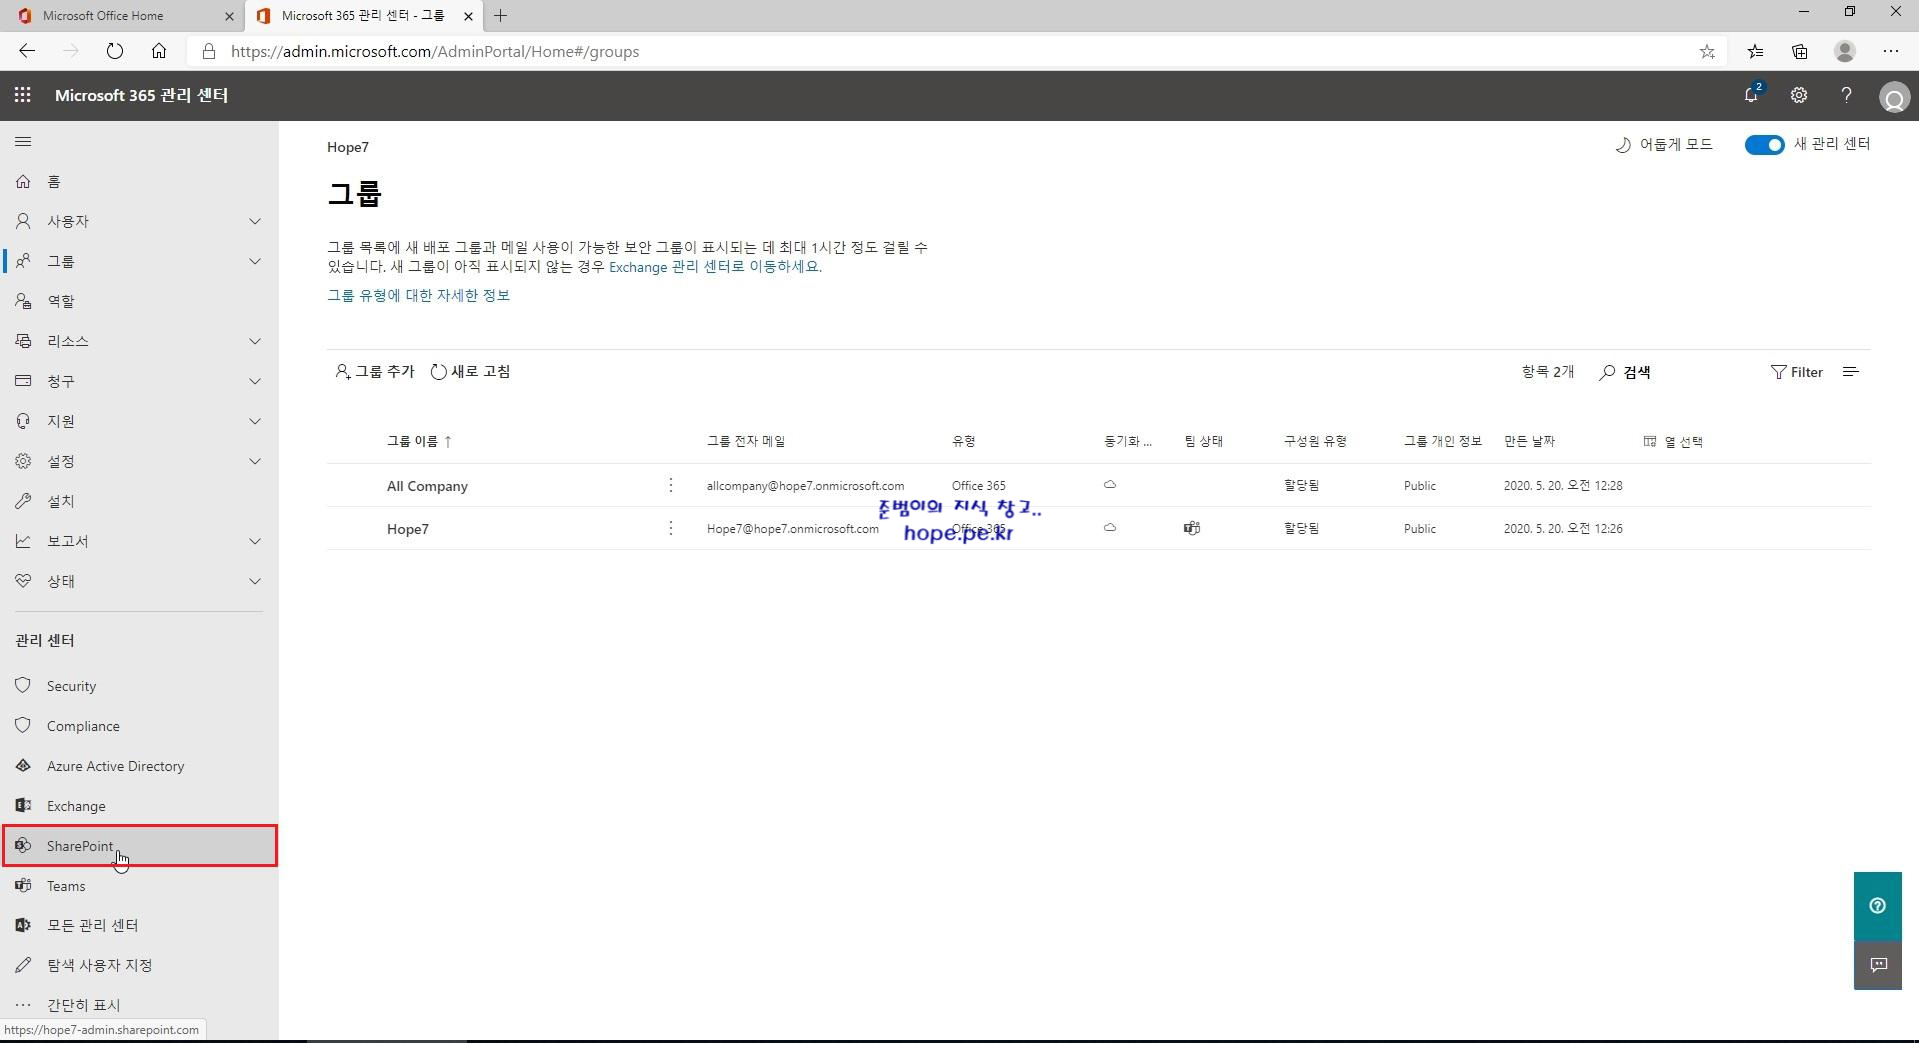
Task: Click Hope7 organization breadcrumb text
Action: [348, 147]
